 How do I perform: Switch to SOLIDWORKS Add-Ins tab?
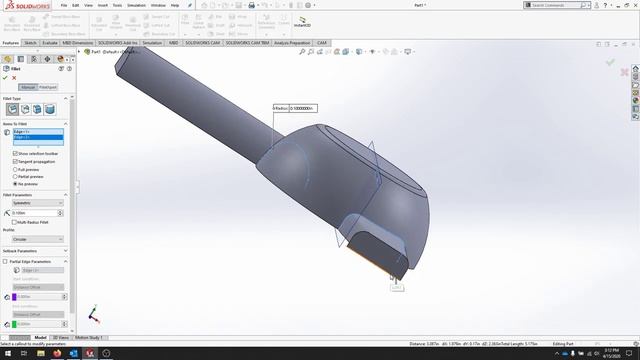[x=118, y=43]
